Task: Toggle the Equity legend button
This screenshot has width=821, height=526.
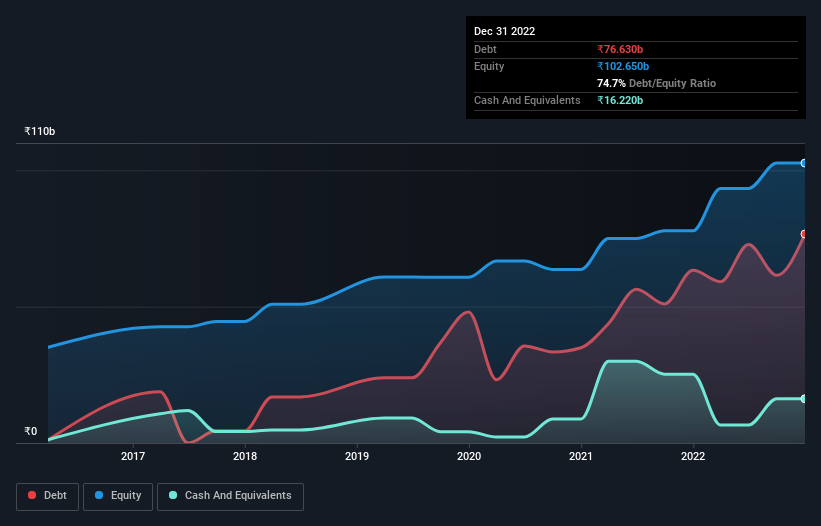Action: [118, 496]
